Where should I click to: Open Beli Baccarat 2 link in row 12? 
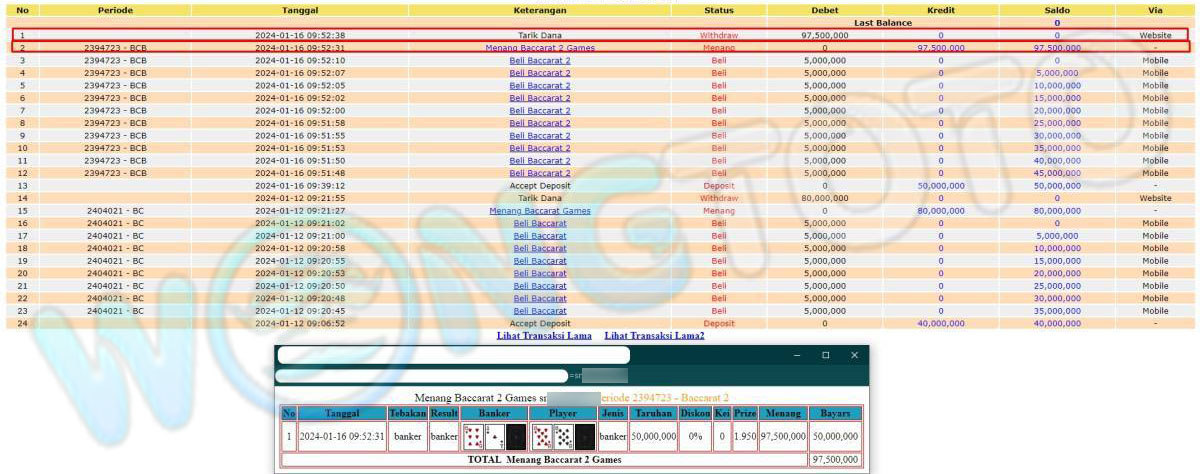tap(540, 173)
